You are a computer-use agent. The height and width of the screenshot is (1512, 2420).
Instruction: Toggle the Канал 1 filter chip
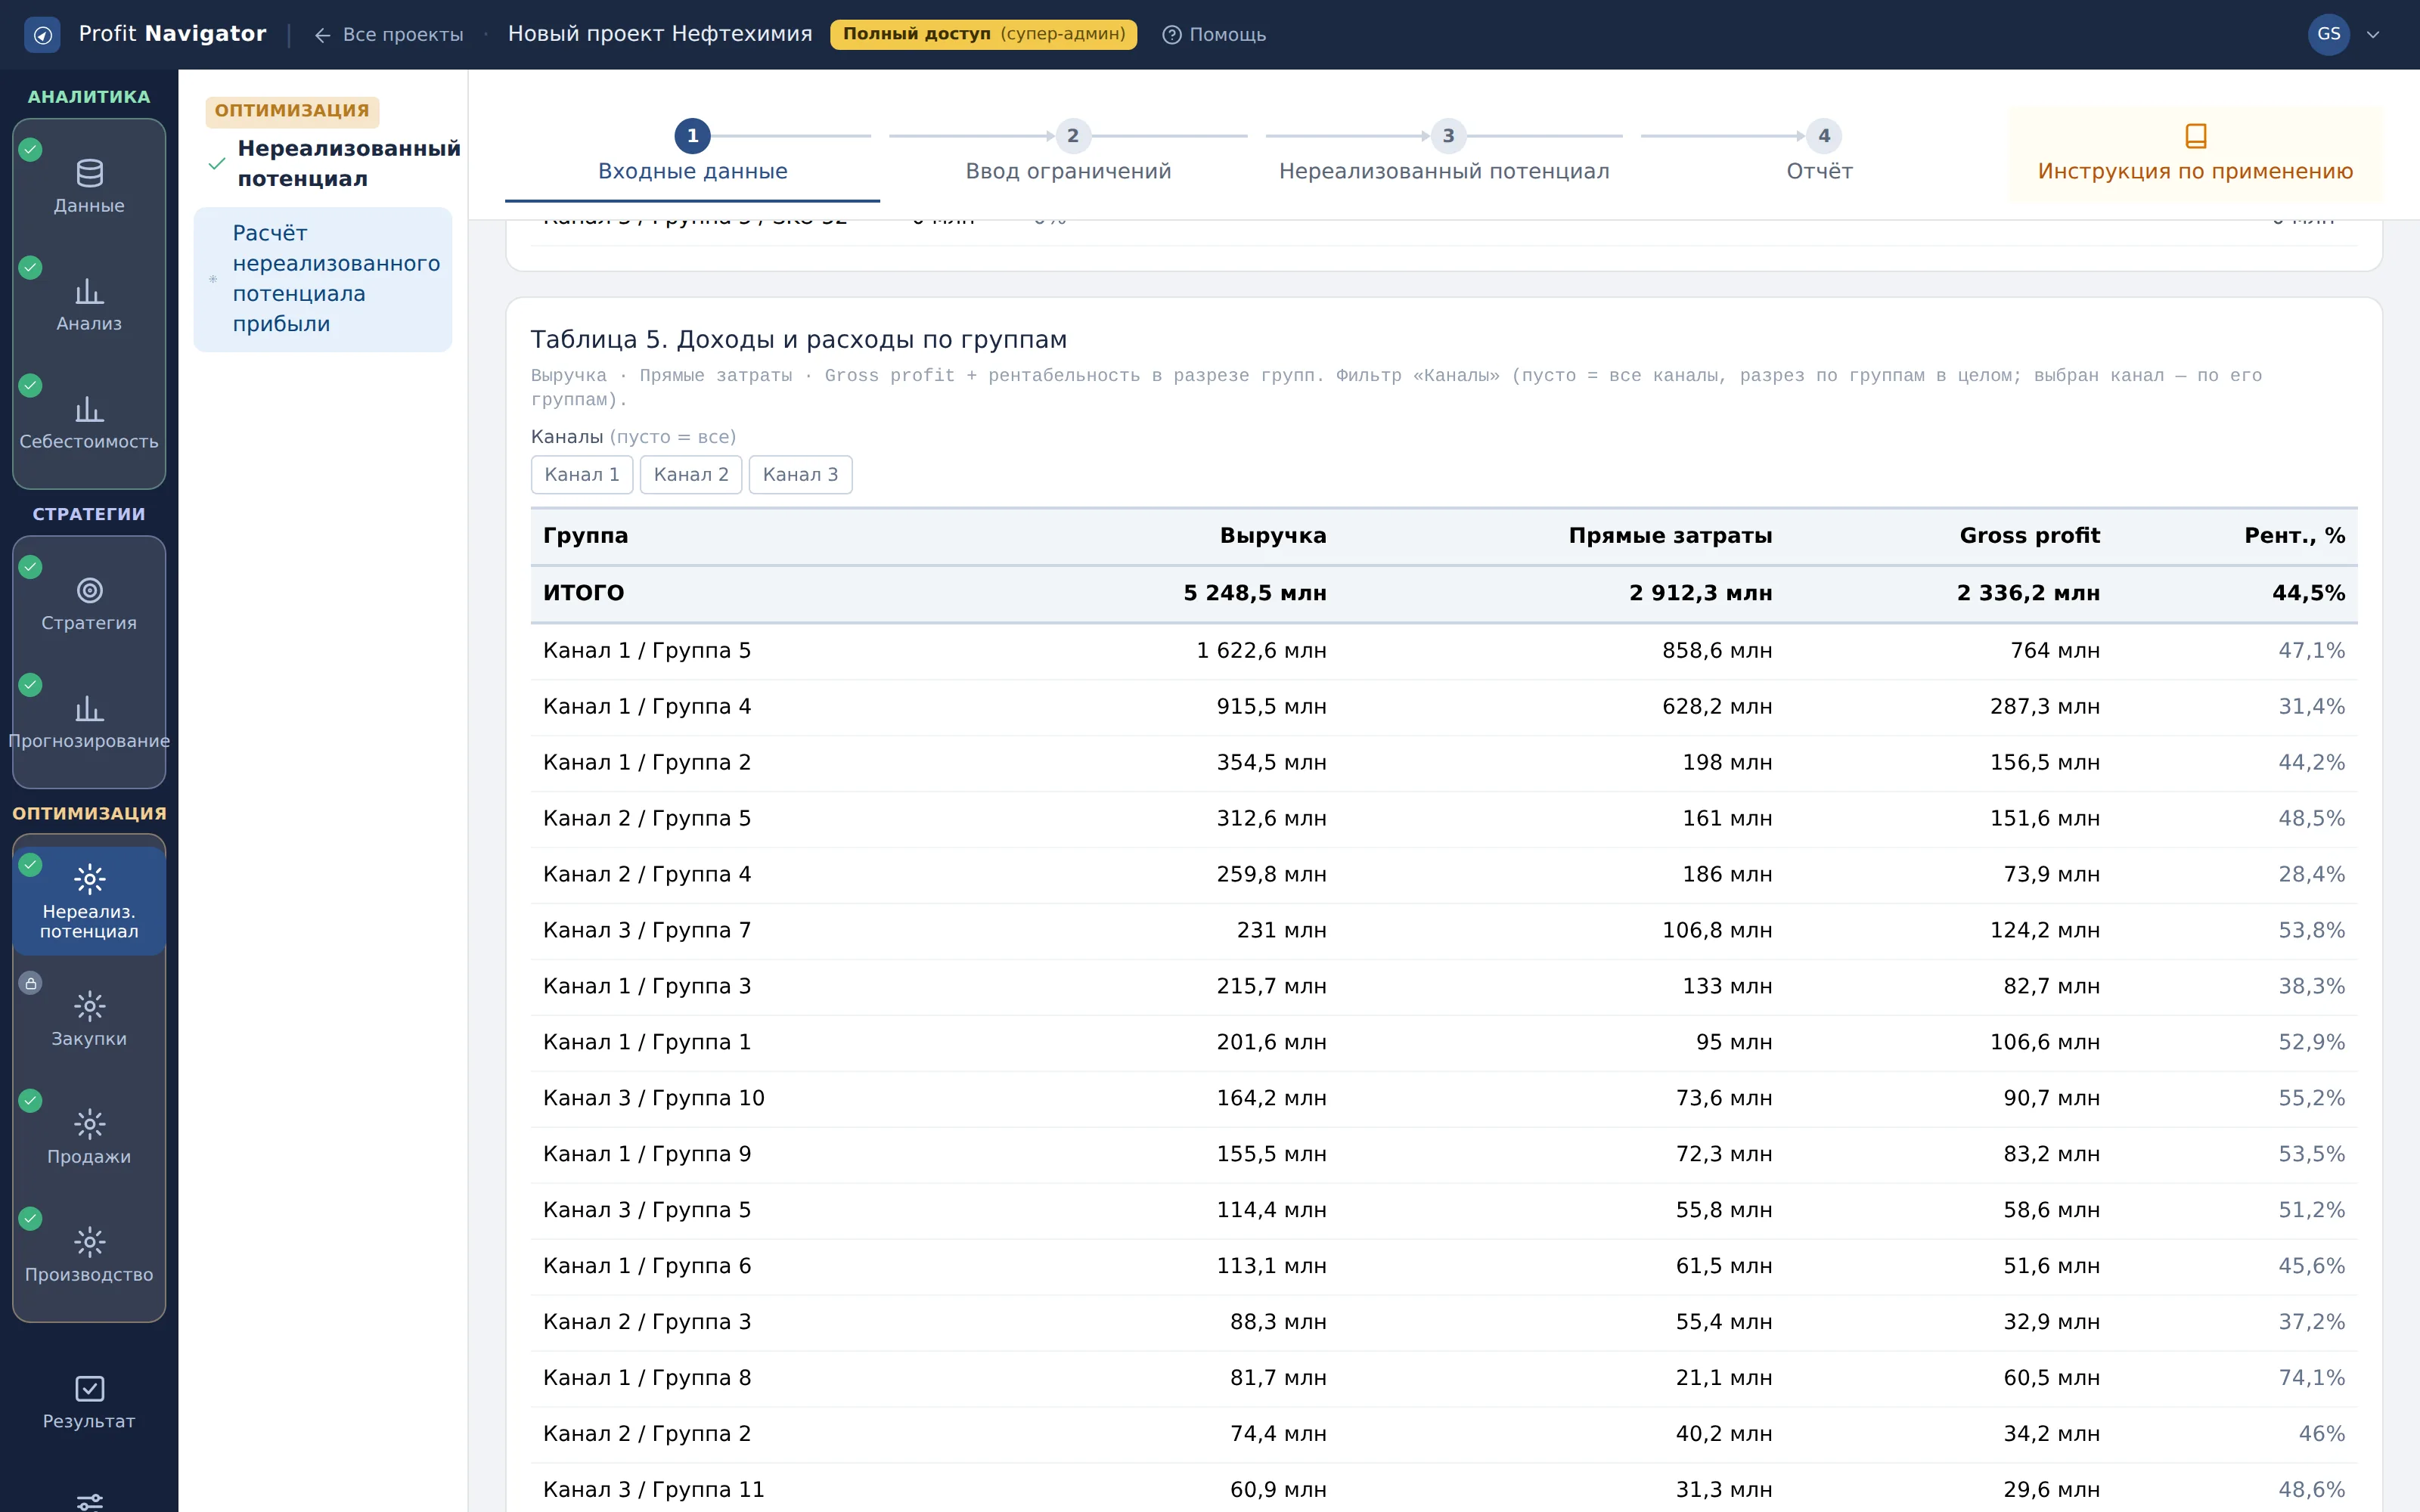(x=582, y=475)
